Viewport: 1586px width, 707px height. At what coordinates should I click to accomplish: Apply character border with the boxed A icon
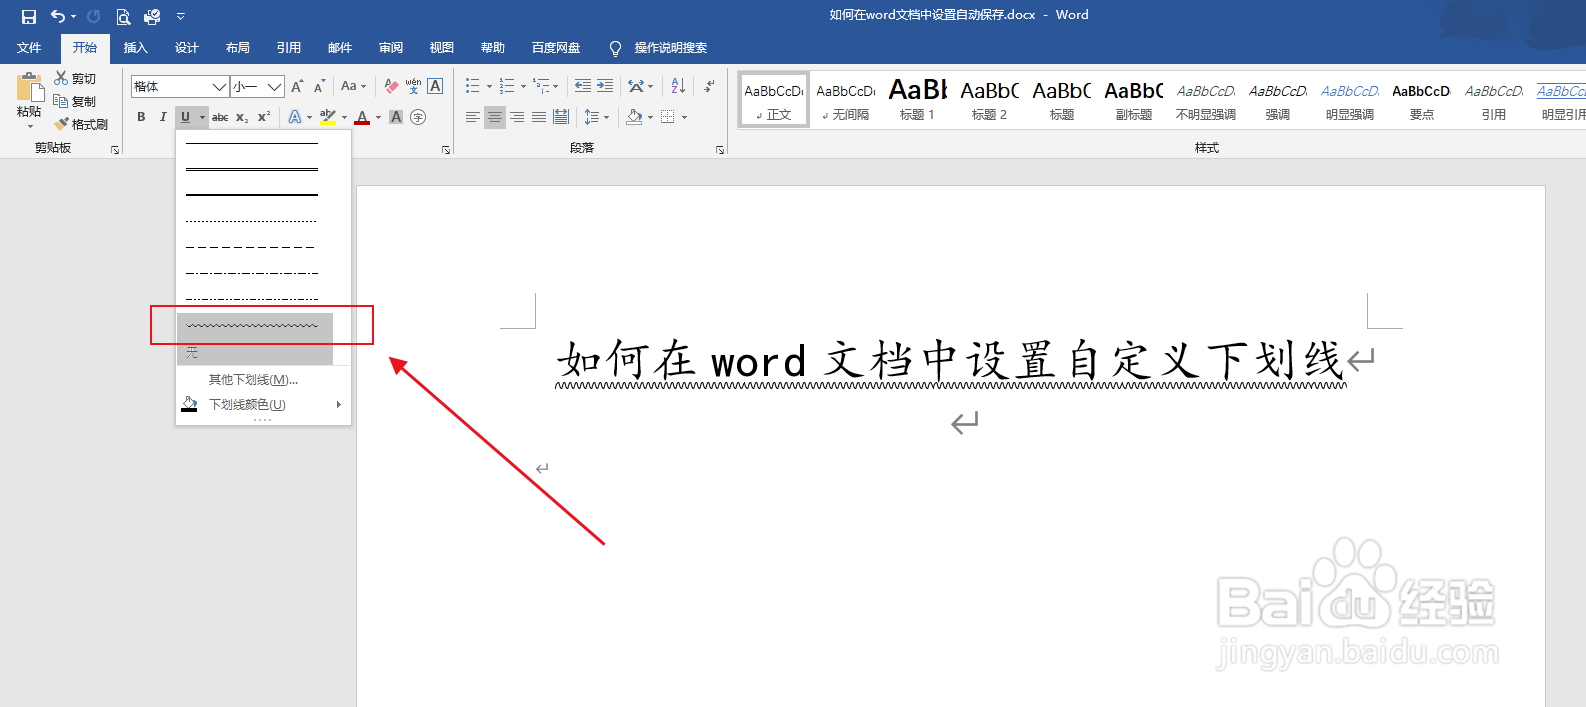pos(435,87)
